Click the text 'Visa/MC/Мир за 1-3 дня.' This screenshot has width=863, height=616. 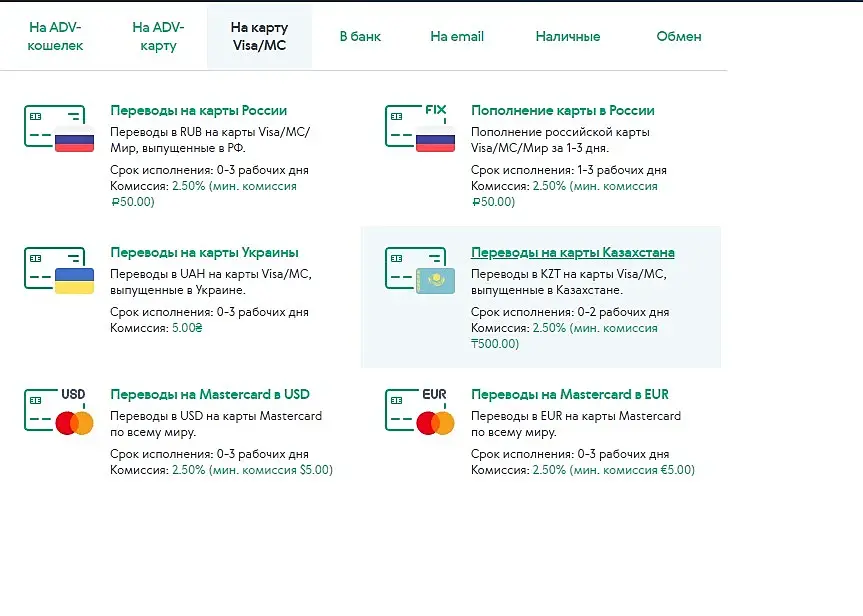pos(539,148)
